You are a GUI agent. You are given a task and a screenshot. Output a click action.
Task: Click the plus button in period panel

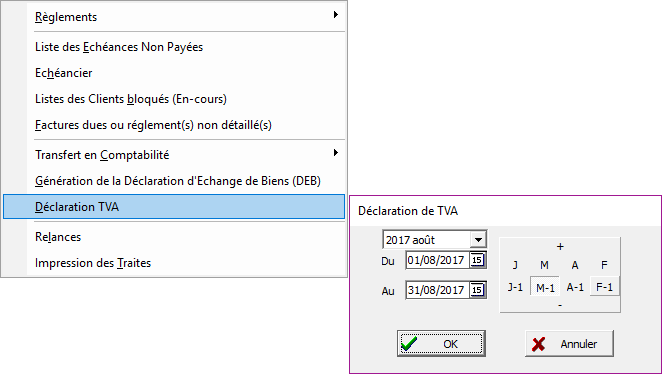coord(560,246)
